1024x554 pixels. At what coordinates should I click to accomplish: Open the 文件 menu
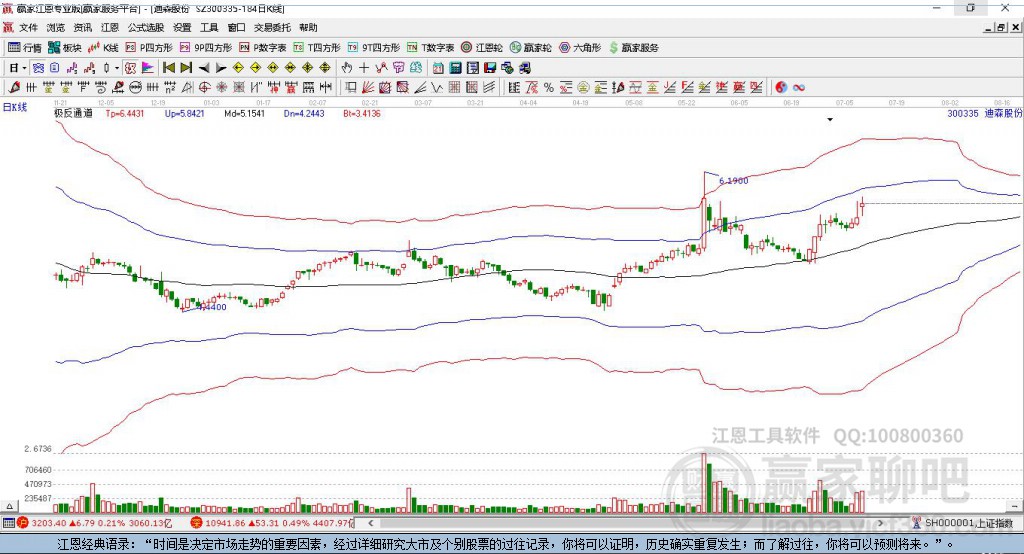(x=28, y=27)
